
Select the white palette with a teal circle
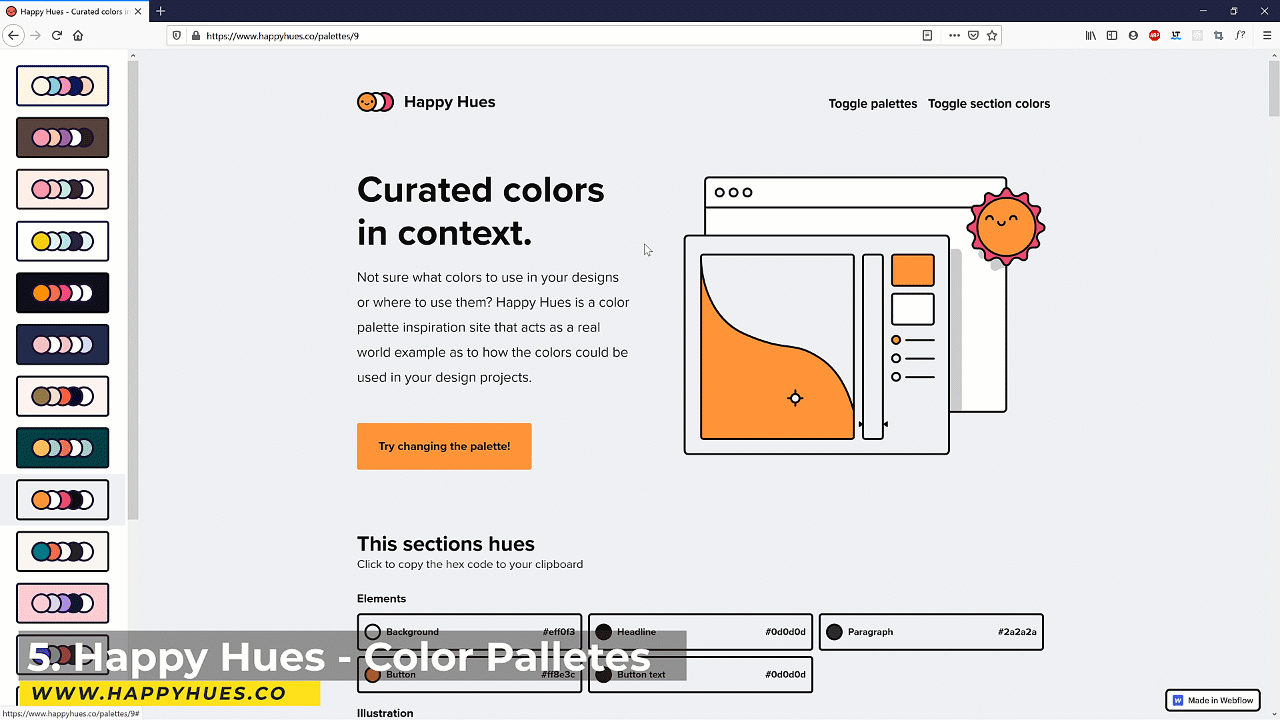coord(62,552)
